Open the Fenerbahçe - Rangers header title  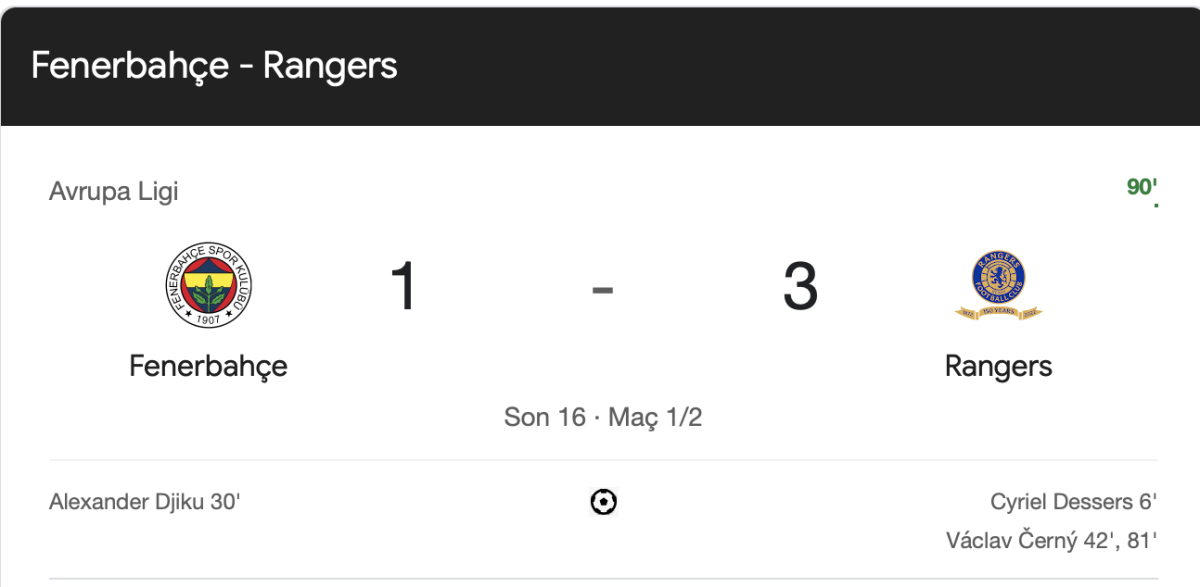click(214, 66)
